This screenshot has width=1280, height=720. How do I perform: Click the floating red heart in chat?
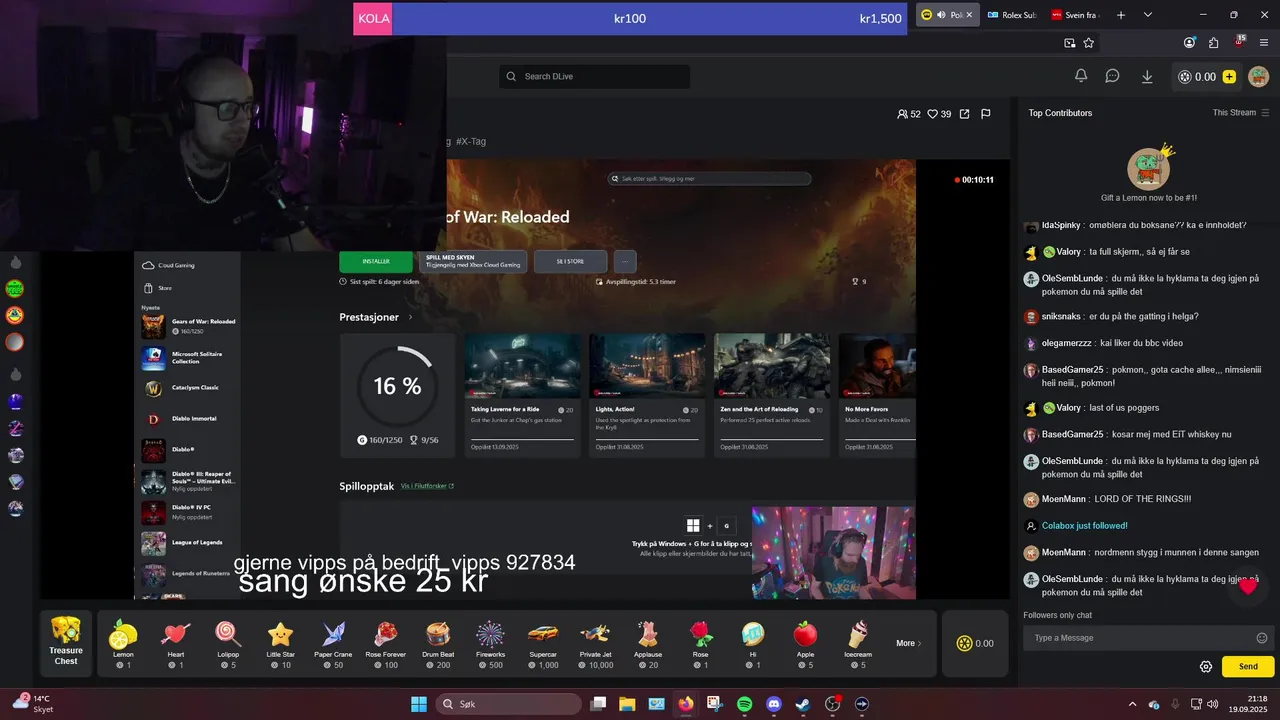click(x=1248, y=586)
